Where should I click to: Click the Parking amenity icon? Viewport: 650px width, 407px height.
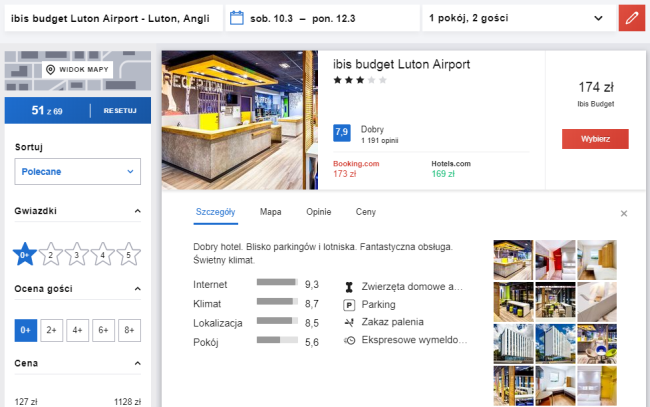349,305
